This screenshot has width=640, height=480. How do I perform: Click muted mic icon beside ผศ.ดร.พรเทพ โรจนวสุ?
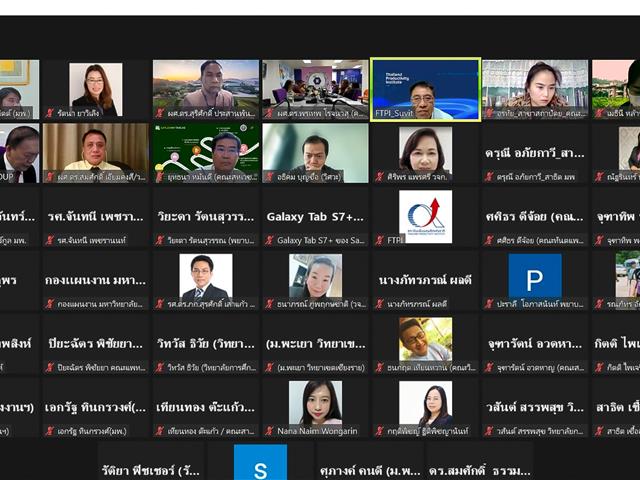pyautogui.click(x=269, y=113)
